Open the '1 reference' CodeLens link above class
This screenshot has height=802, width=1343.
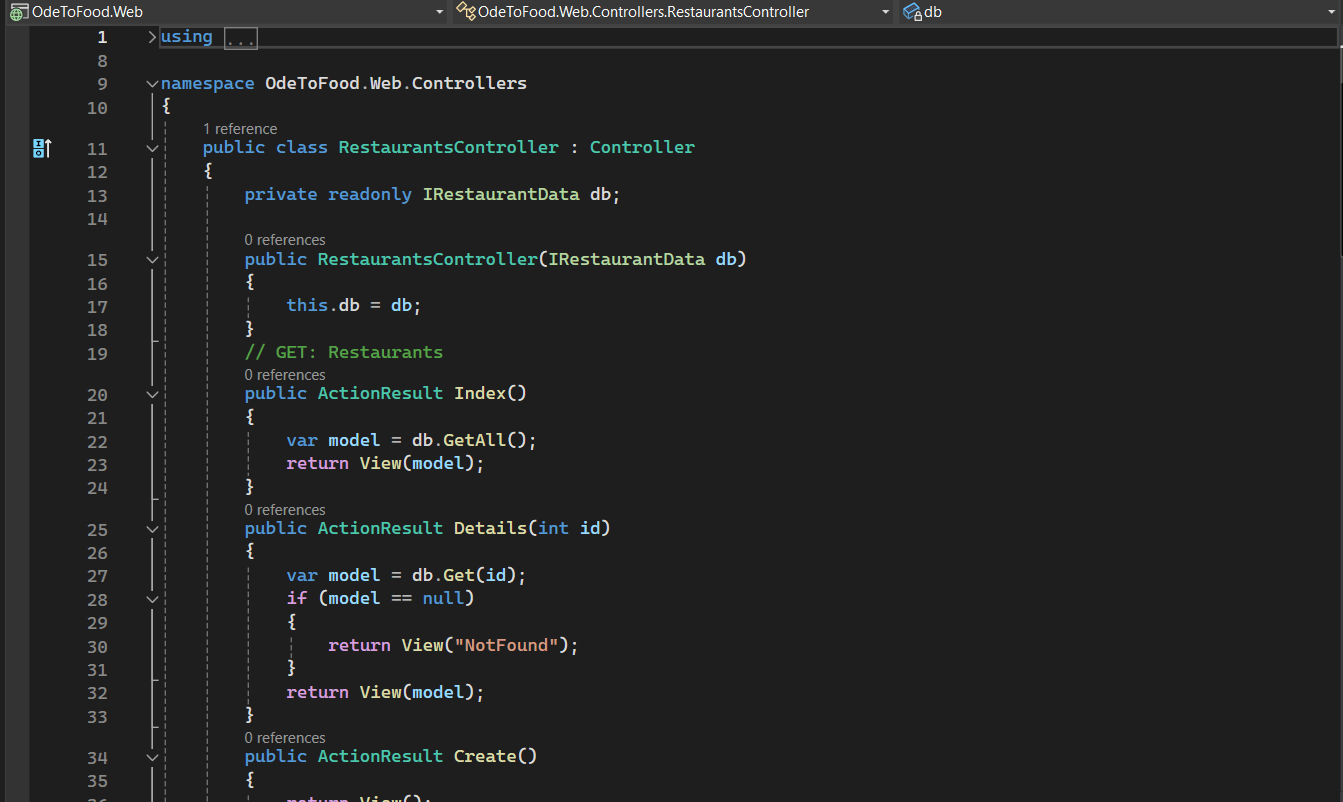click(240, 129)
